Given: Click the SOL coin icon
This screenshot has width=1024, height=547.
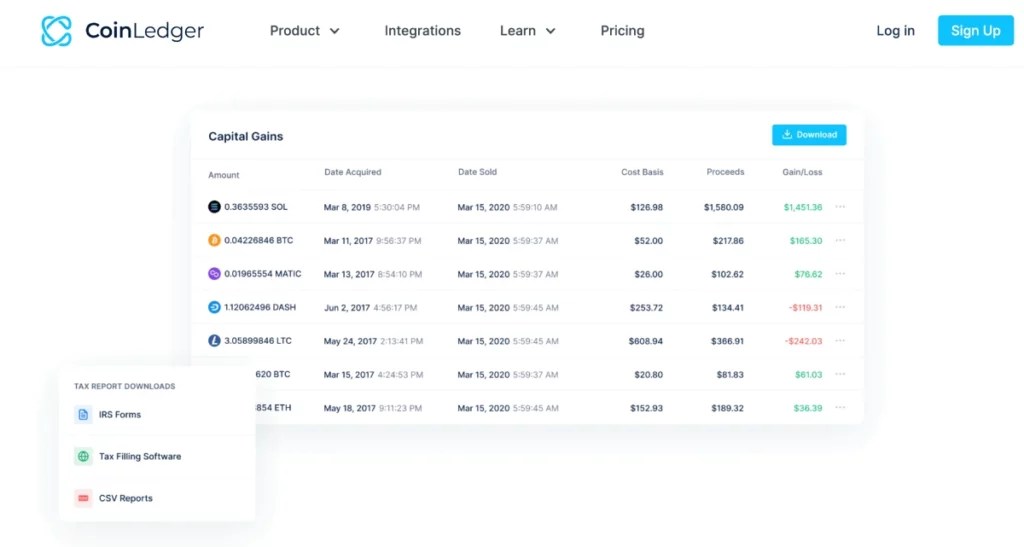Looking at the screenshot, I should point(214,207).
